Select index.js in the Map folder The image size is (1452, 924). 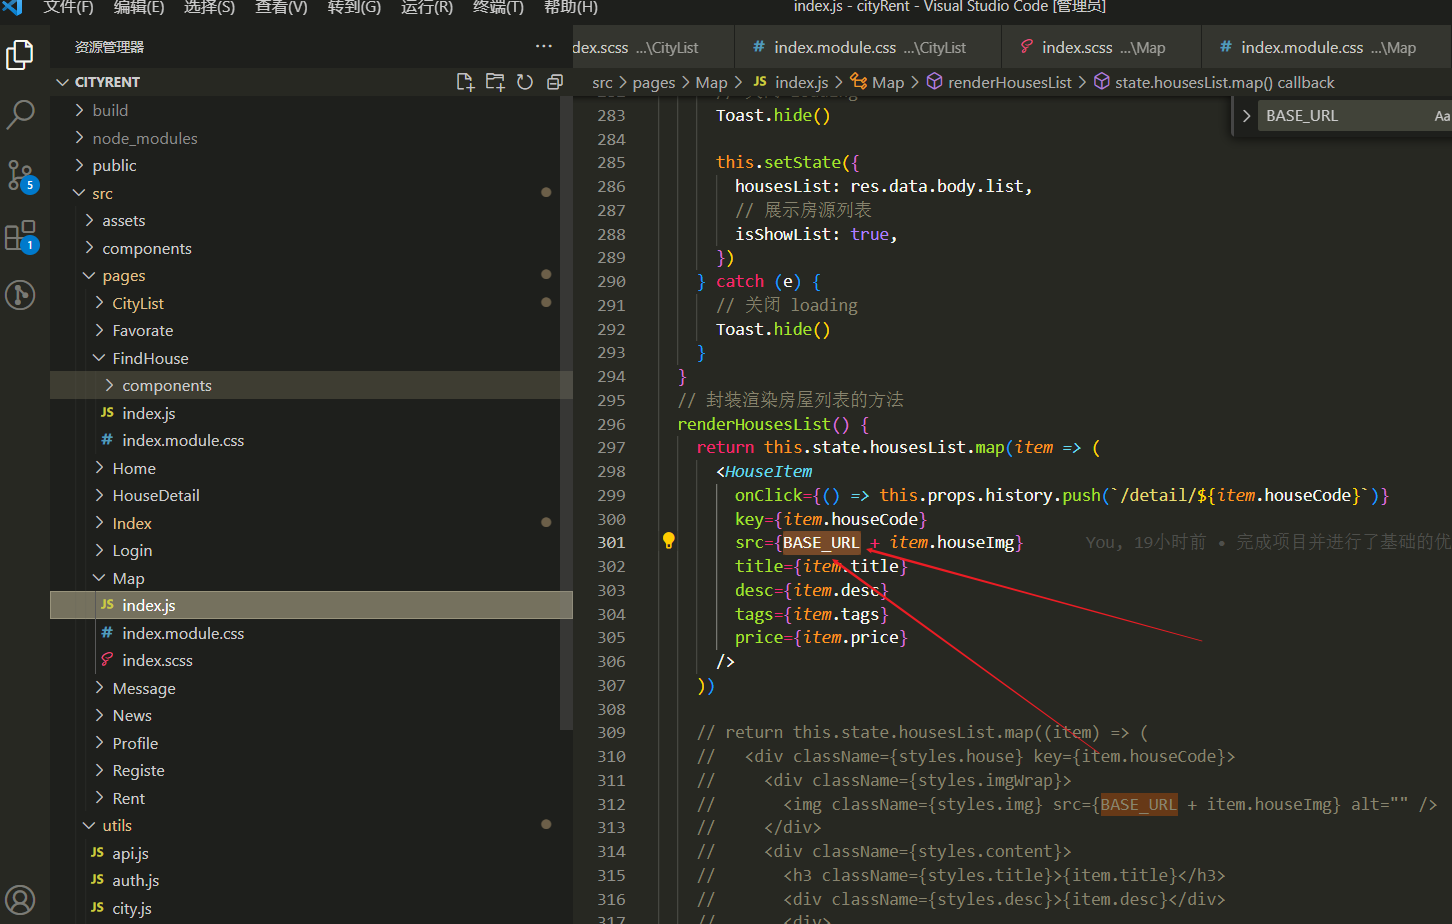pos(312,605)
